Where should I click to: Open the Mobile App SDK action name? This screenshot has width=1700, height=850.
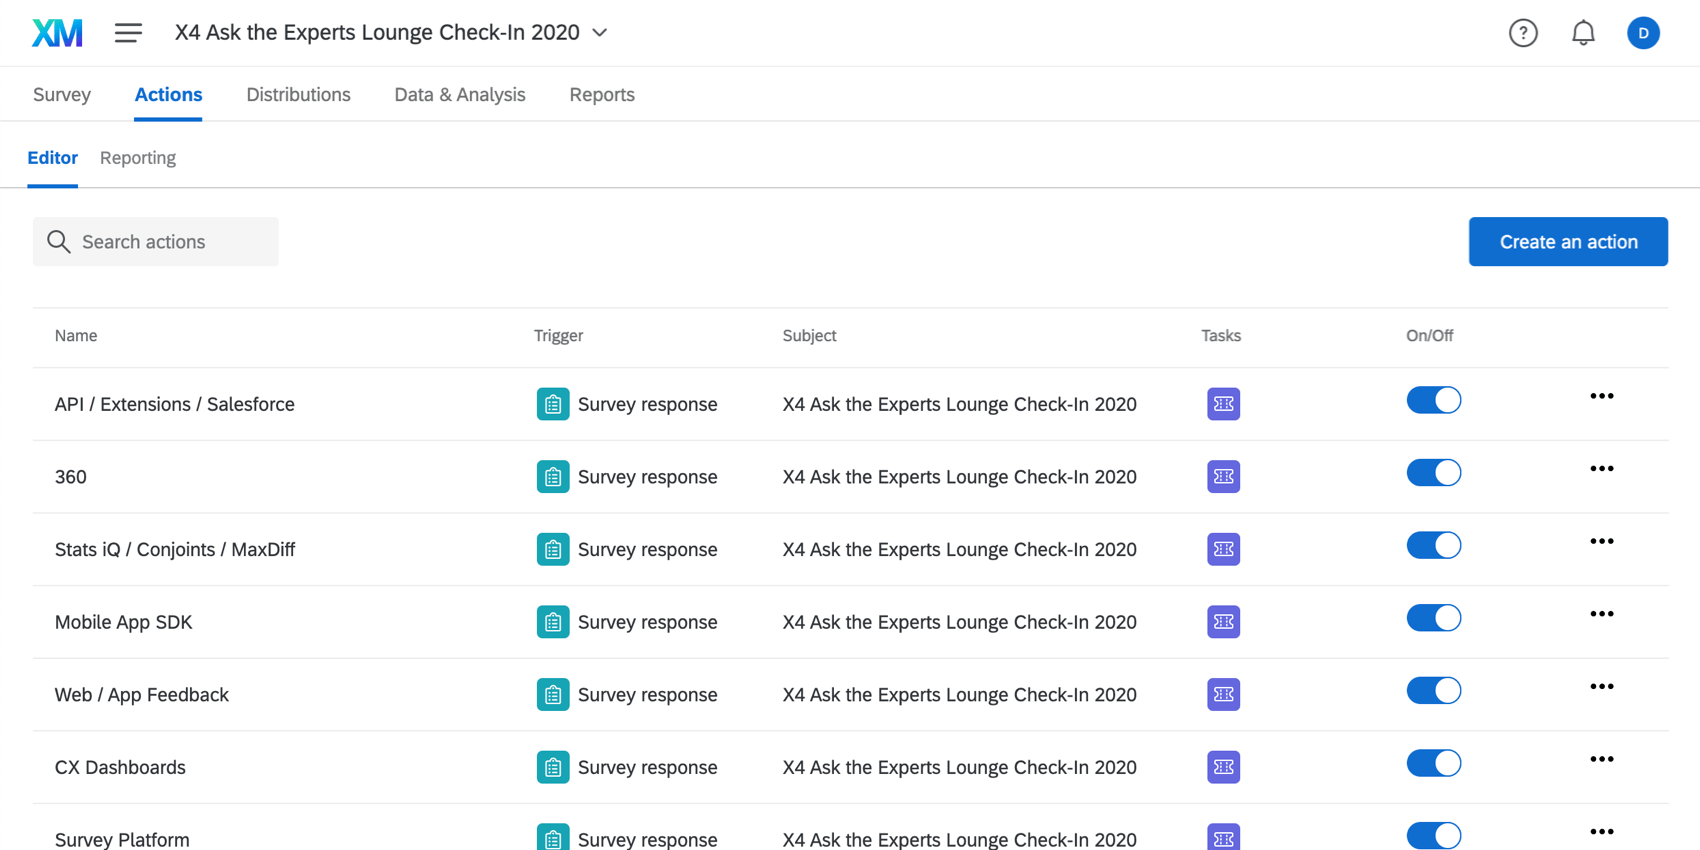(124, 622)
